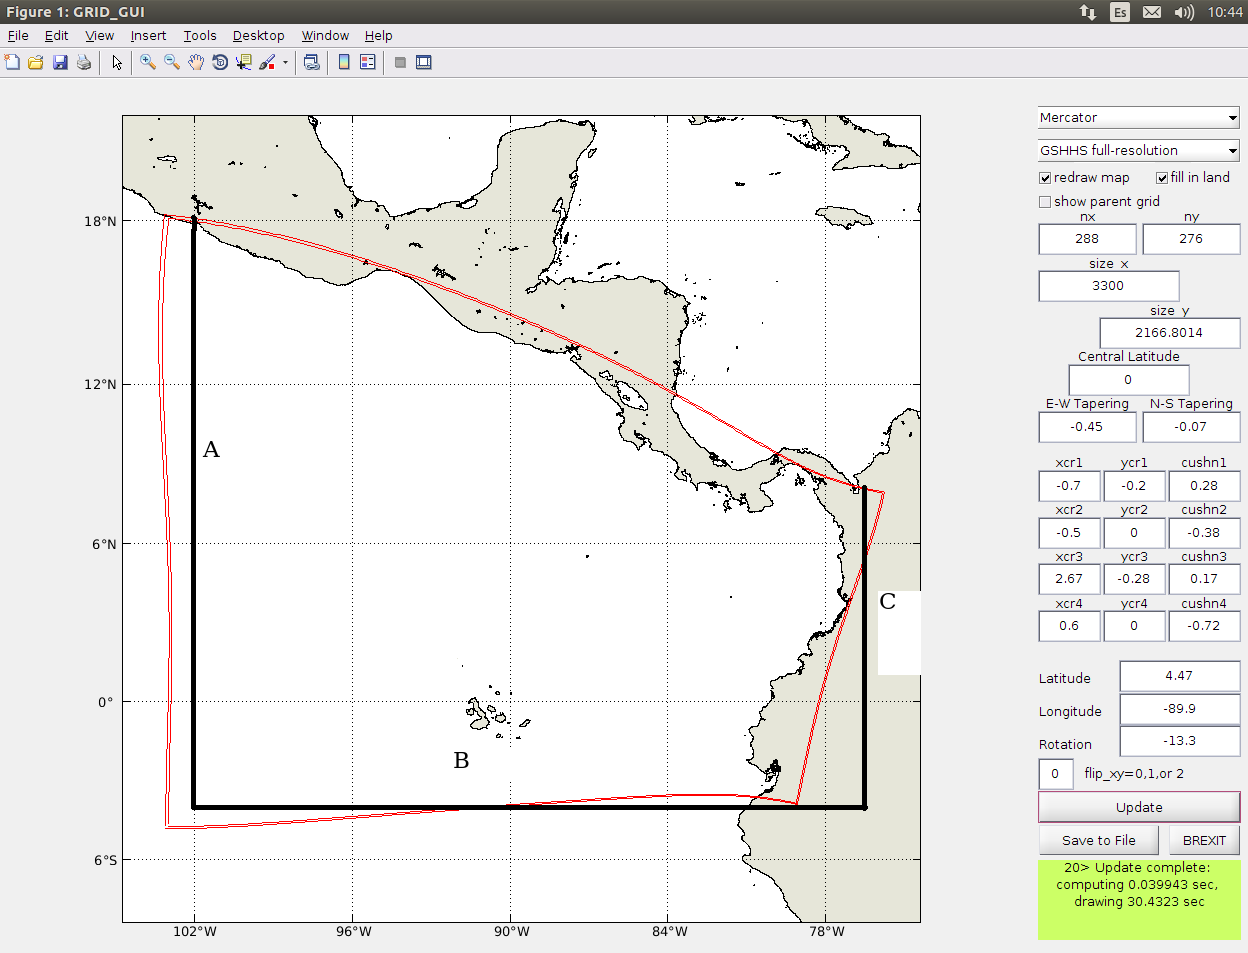
Task: Select the Rotate 3D tool
Action: point(220,63)
